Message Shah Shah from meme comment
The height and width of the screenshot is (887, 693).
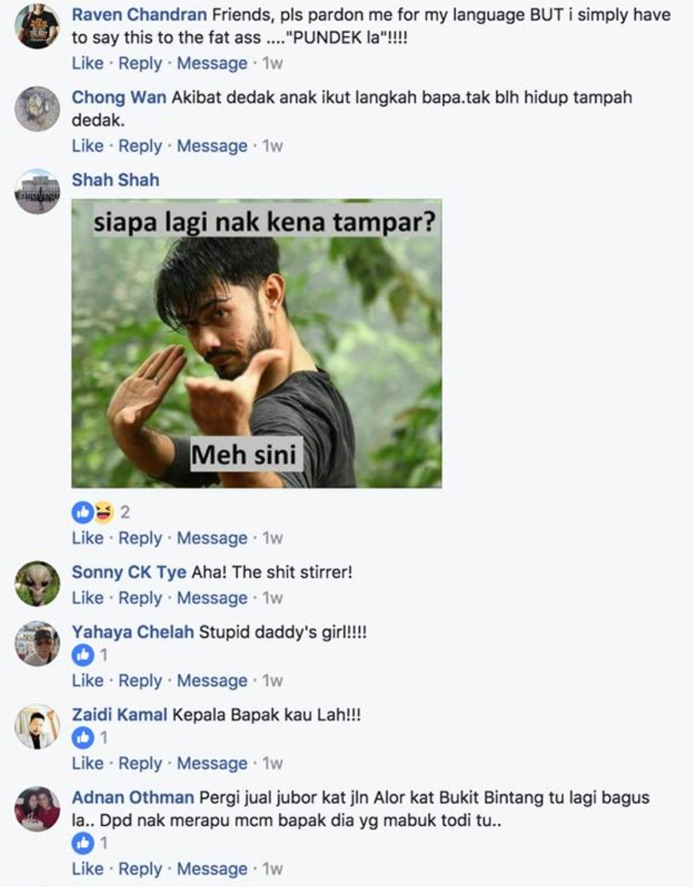pos(212,538)
